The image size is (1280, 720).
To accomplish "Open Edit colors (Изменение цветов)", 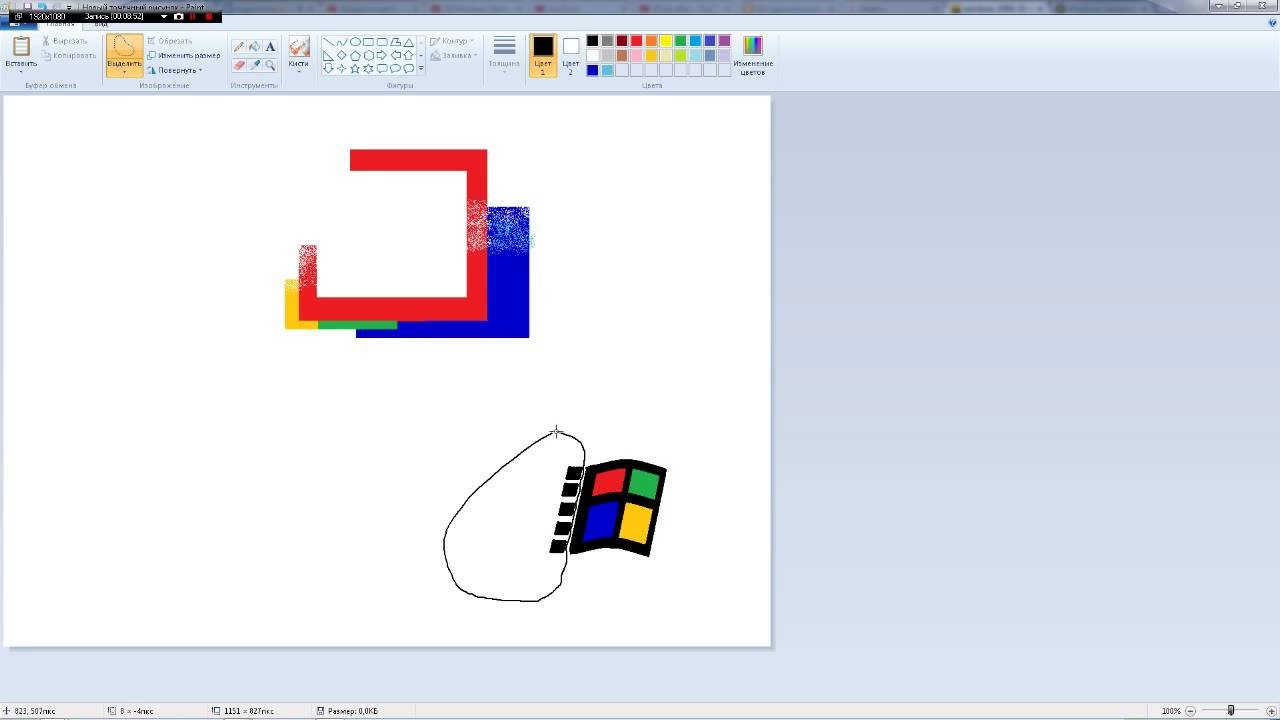I will [x=752, y=54].
